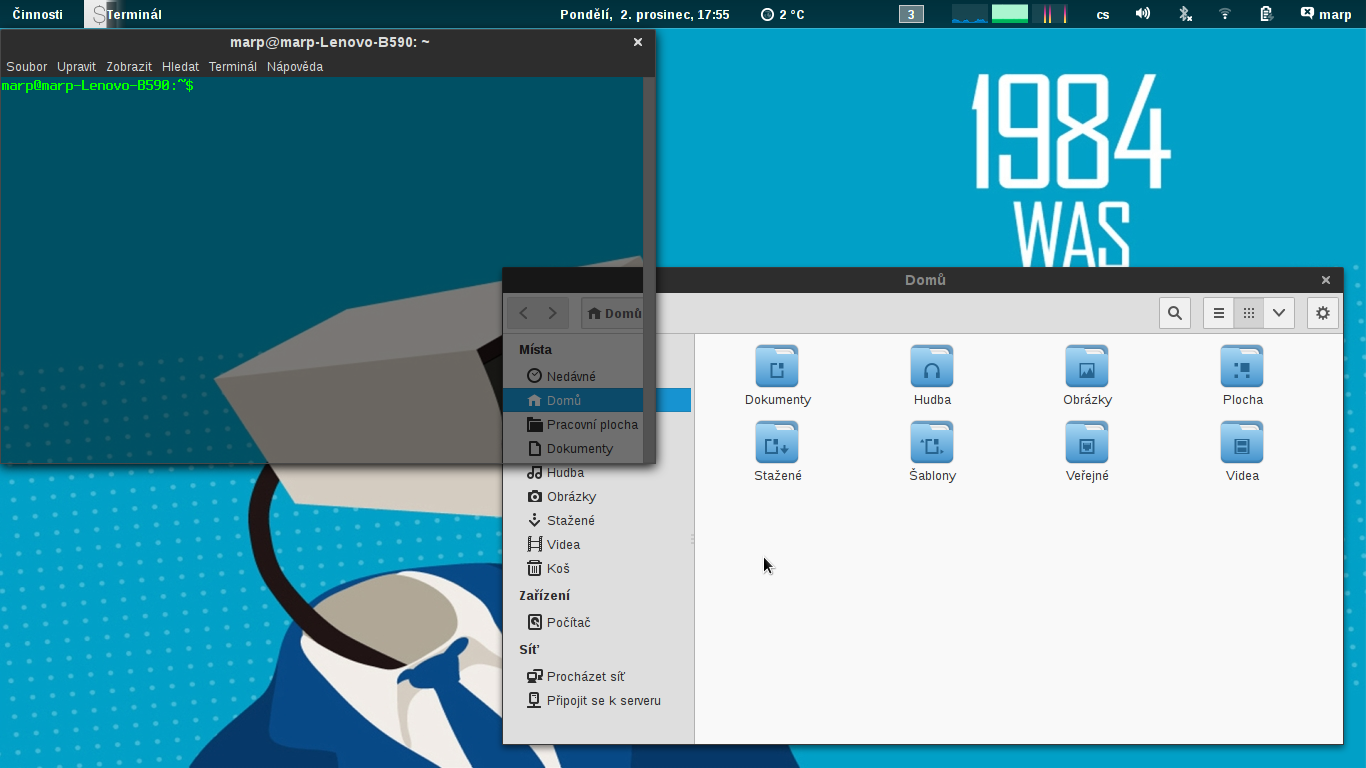Open view options dropdown arrow
The width and height of the screenshot is (1366, 768).
point(1279,313)
